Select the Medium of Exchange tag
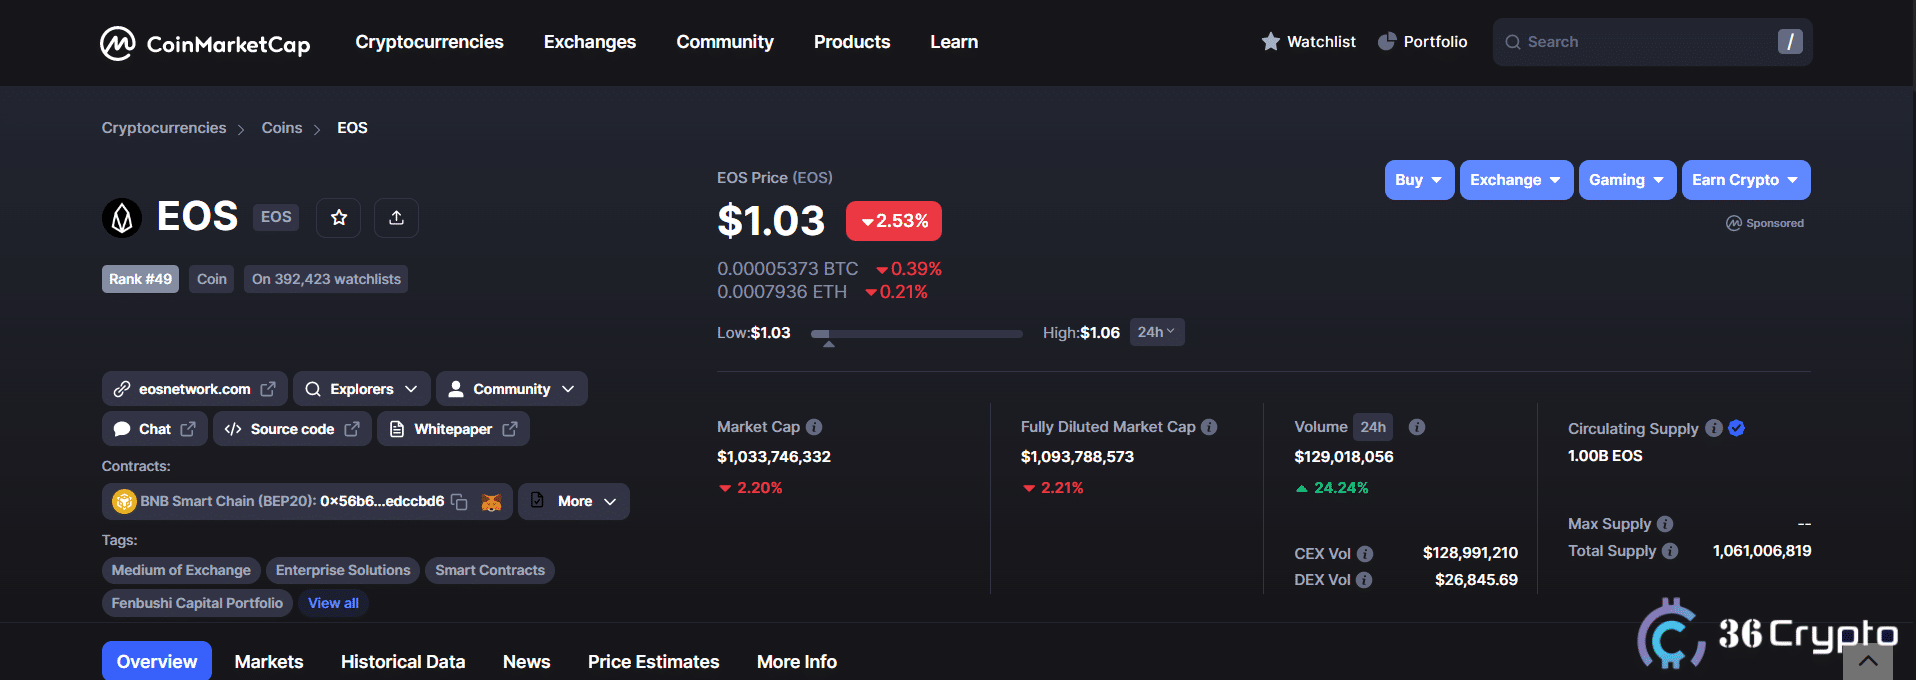The height and width of the screenshot is (680, 1916). [181, 570]
